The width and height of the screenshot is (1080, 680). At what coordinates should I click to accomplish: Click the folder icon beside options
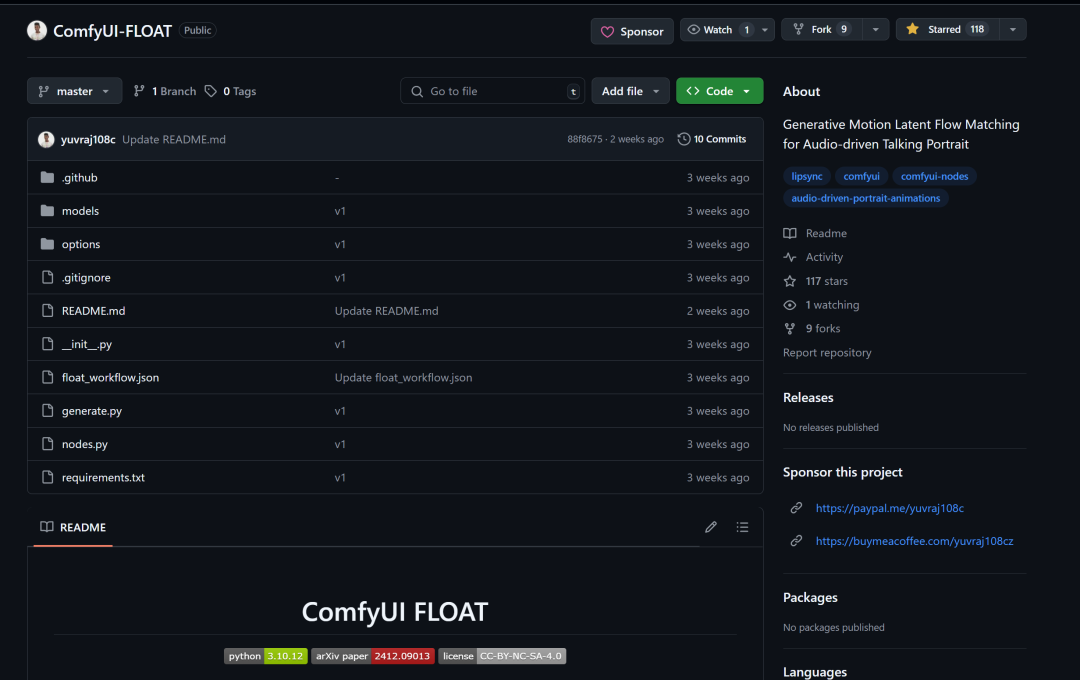click(x=47, y=244)
